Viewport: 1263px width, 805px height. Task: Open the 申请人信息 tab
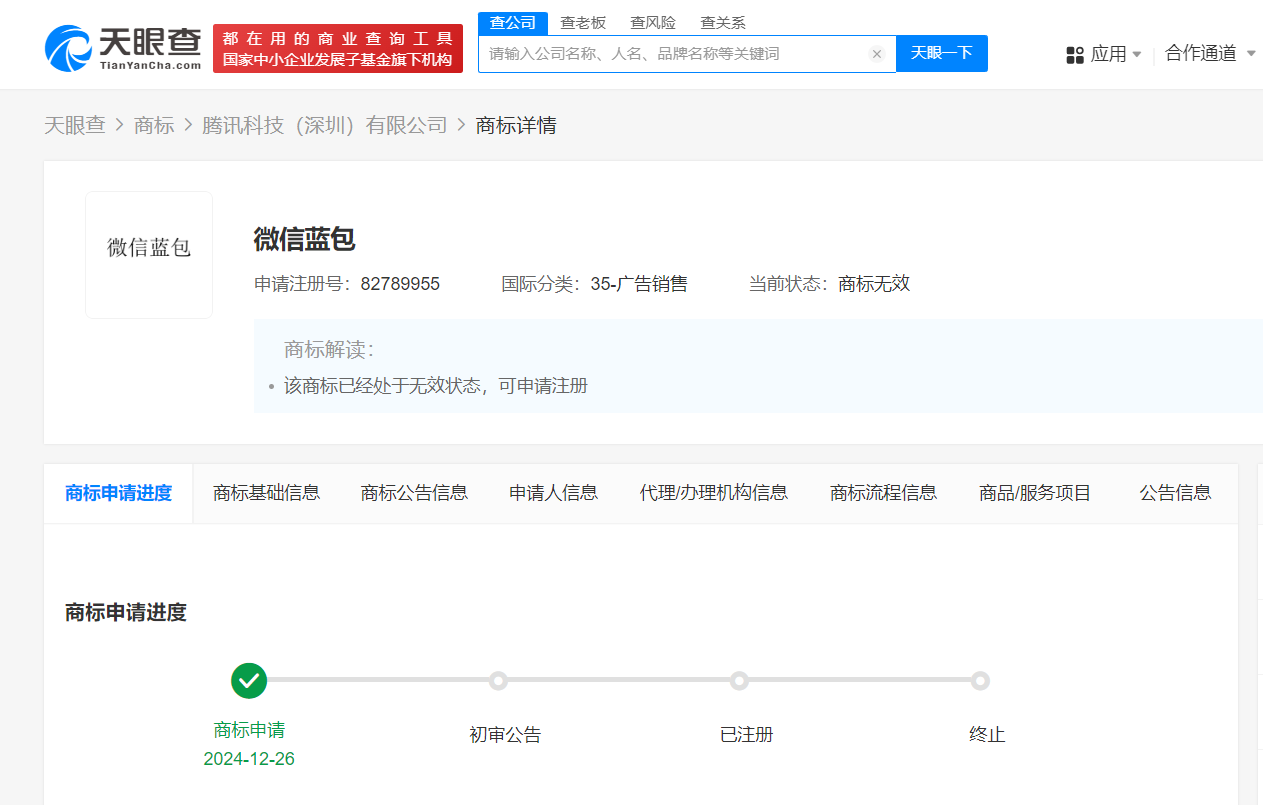tap(553, 492)
